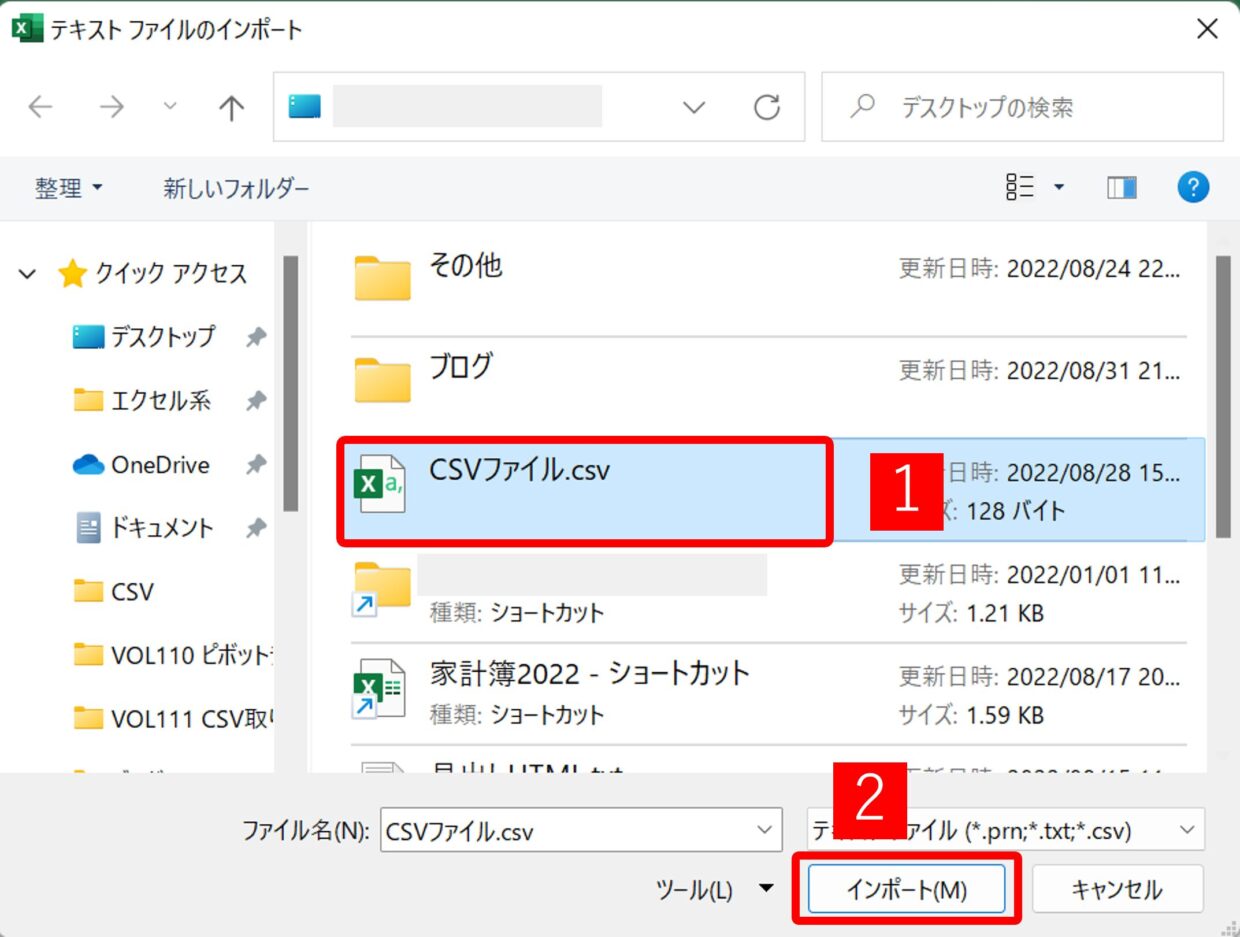Open the ツール(L) dropdown
The width and height of the screenshot is (1240, 937).
(715, 890)
